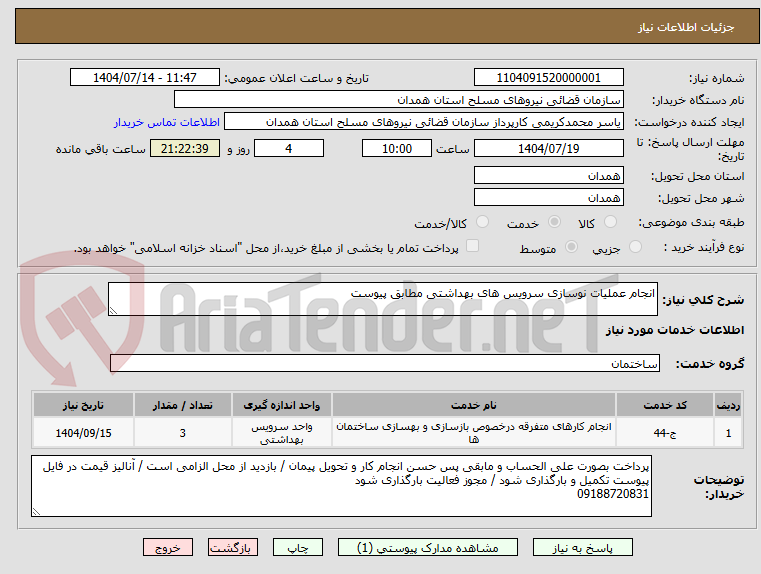Click the اطلاعات خدمات مورد نیاز section heading
The image size is (761, 574).
pyautogui.click(x=675, y=330)
